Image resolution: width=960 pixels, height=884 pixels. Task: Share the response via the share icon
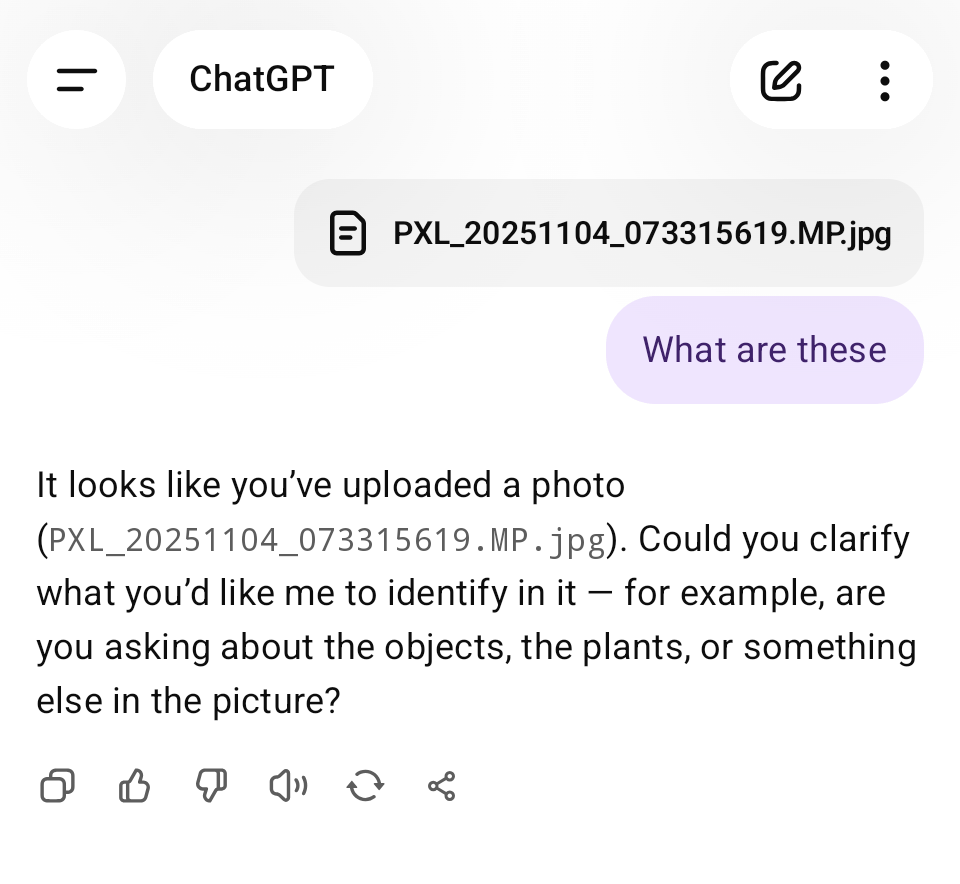pos(442,787)
